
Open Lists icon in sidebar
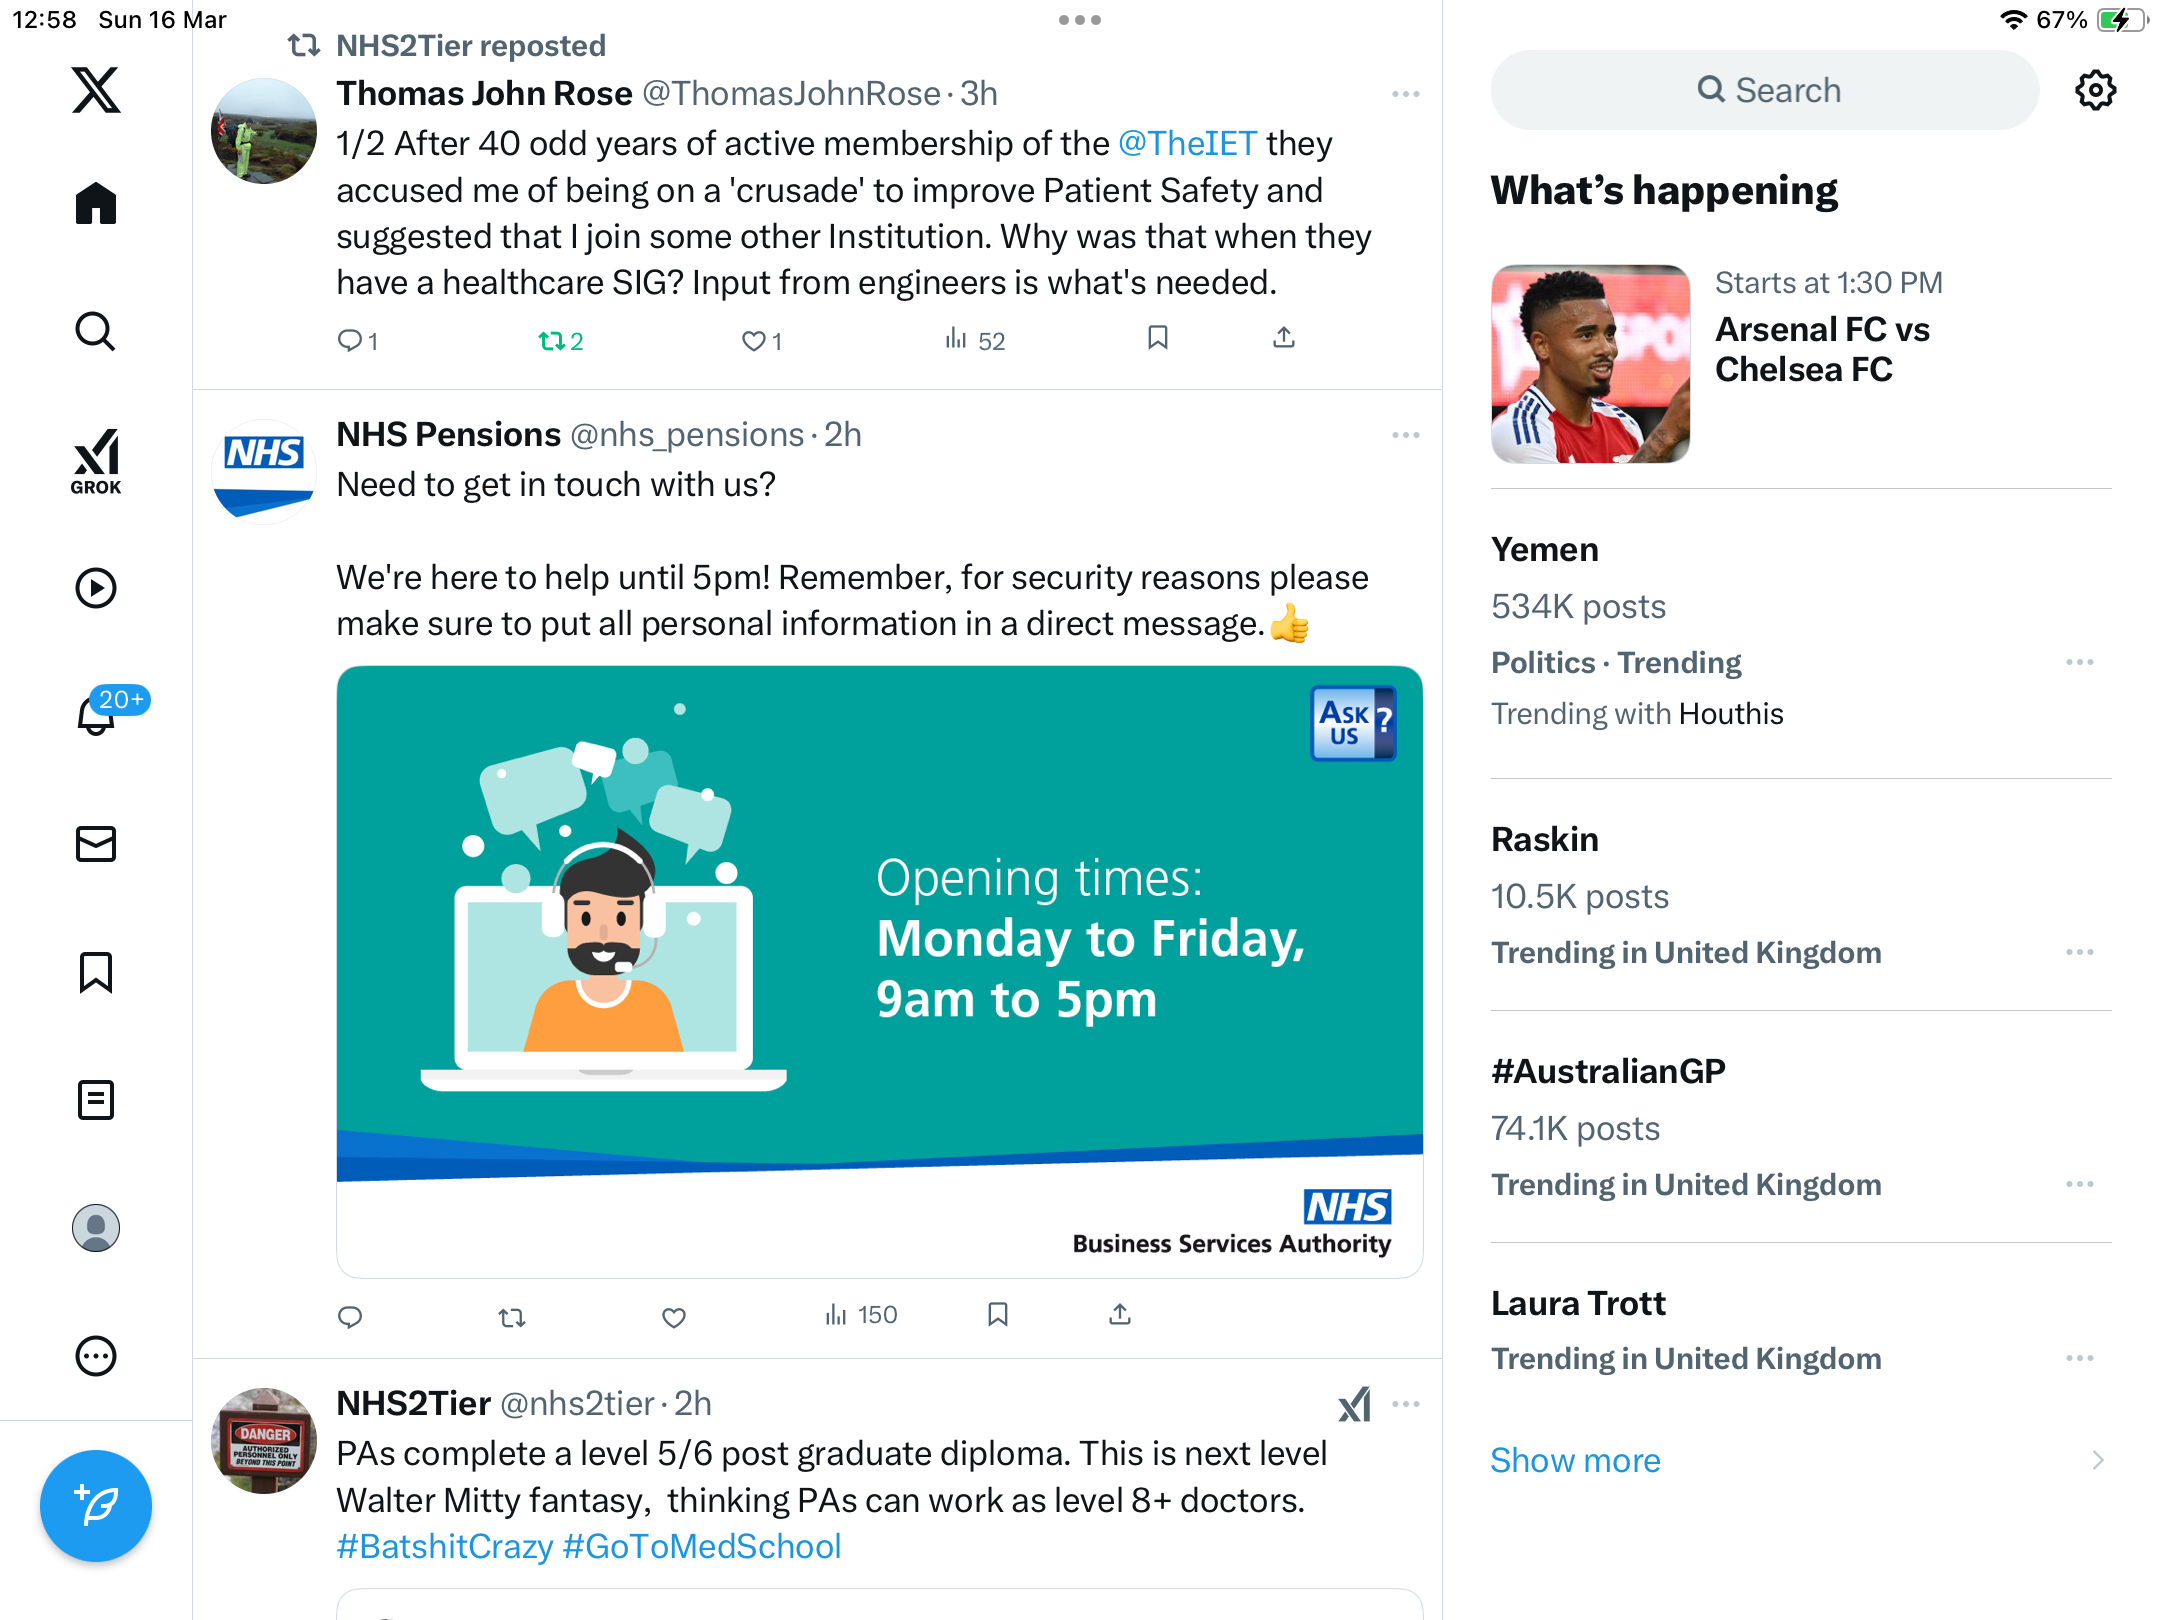(96, 1100)
